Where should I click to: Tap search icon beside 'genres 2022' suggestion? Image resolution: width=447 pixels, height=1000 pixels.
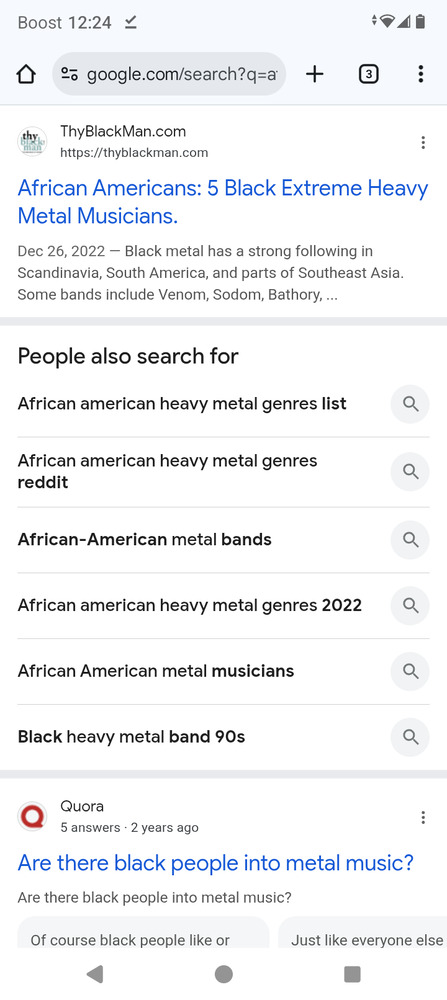click(410, 605)
